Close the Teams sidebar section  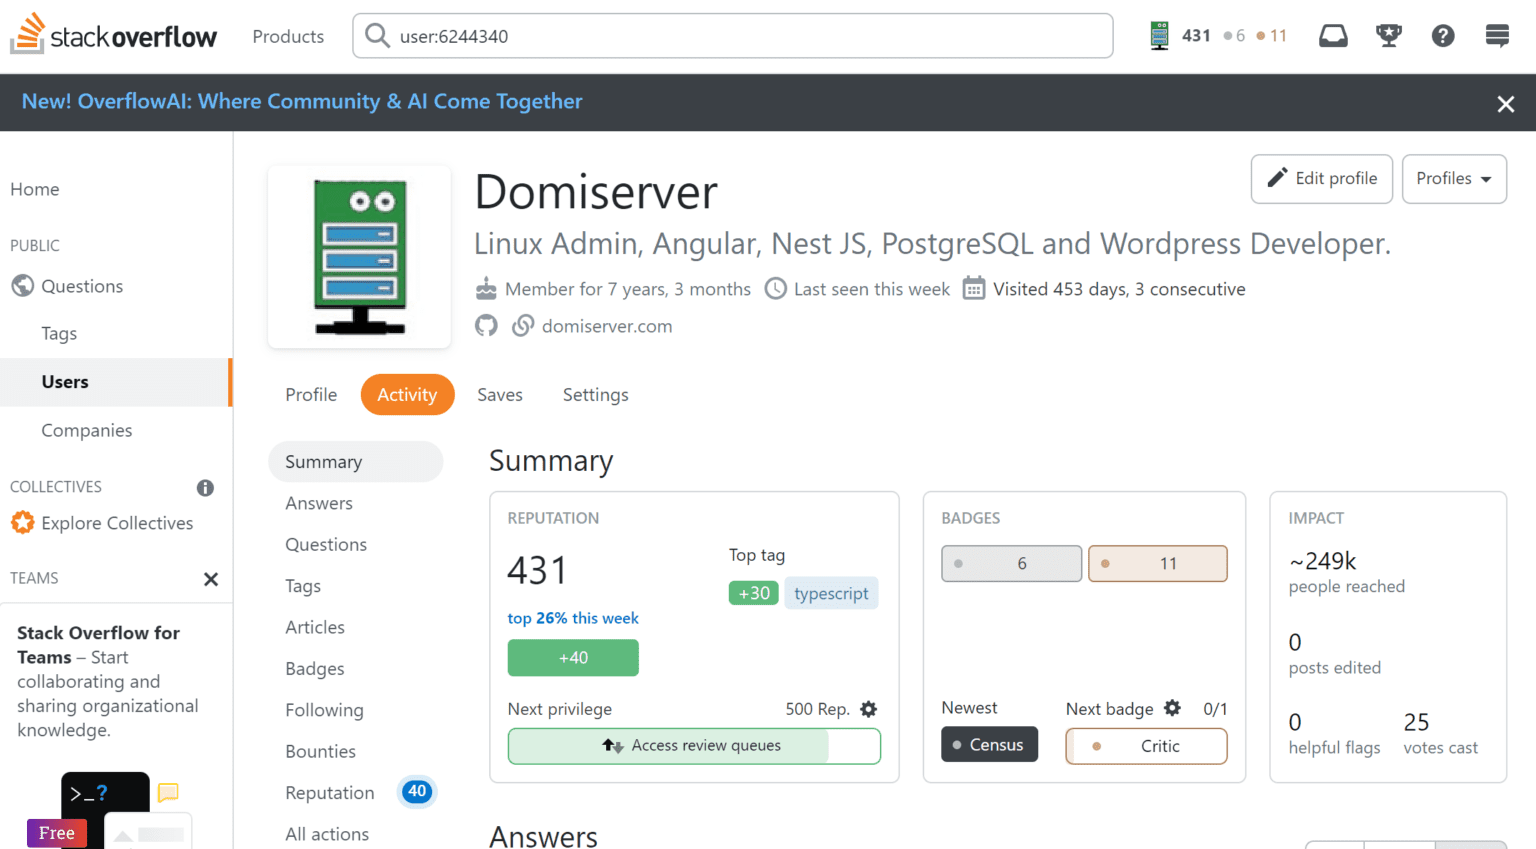coord(211,579)
